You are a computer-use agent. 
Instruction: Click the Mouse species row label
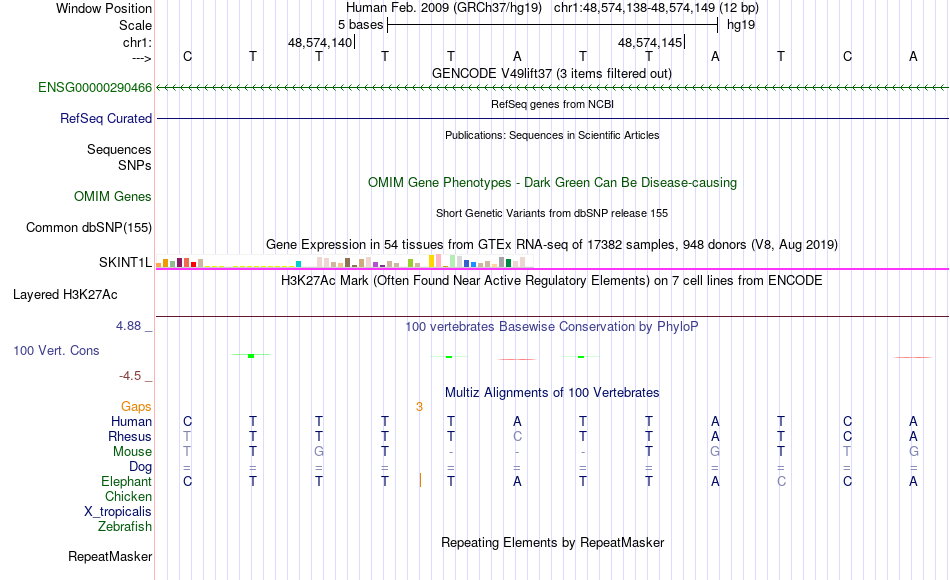132,452
